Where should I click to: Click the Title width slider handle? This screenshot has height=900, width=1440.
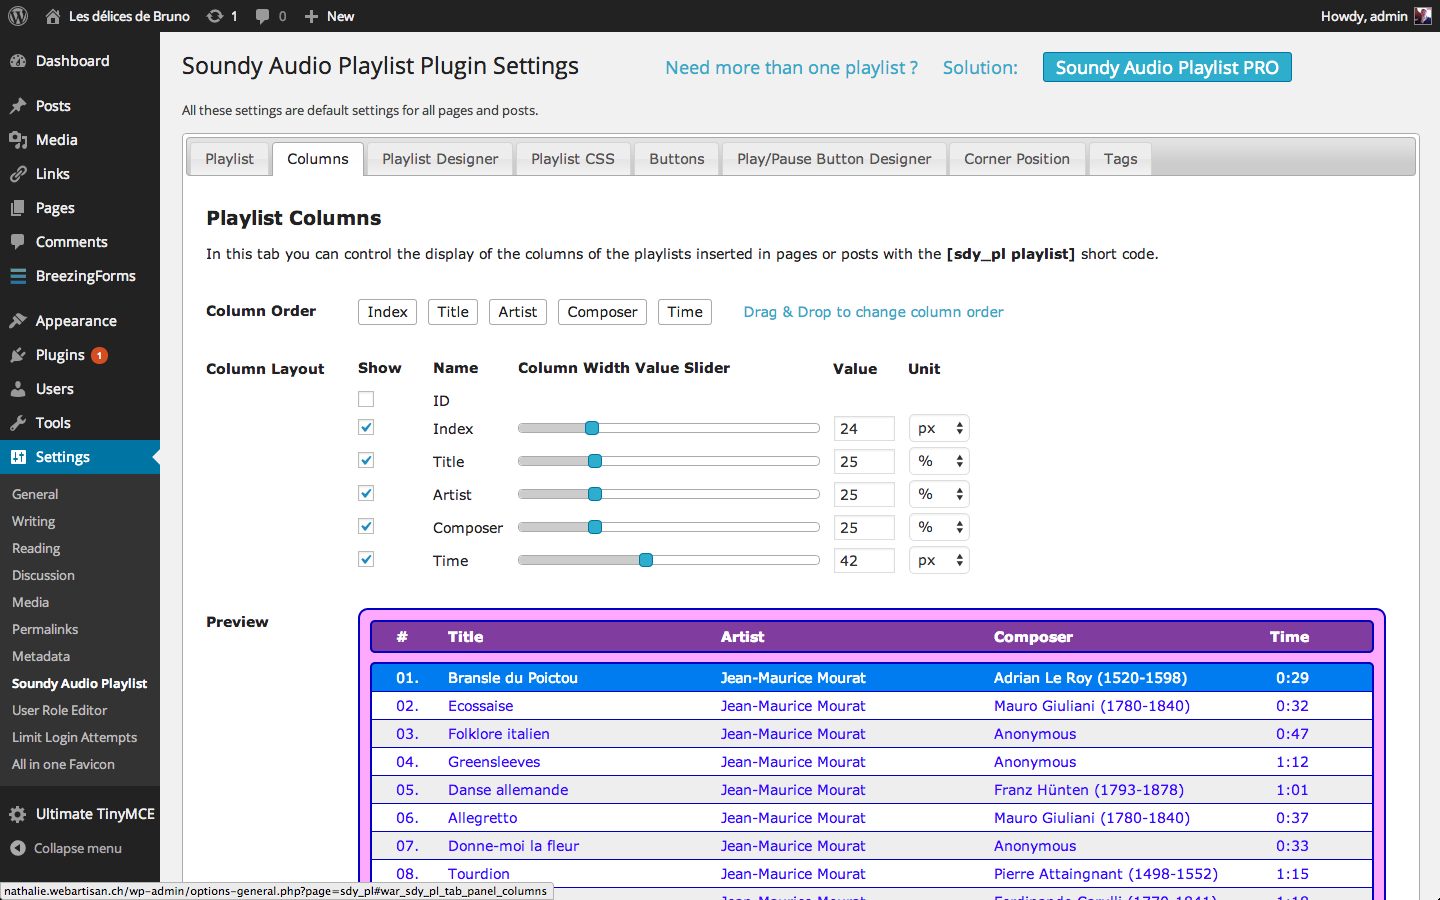[595, 461]
